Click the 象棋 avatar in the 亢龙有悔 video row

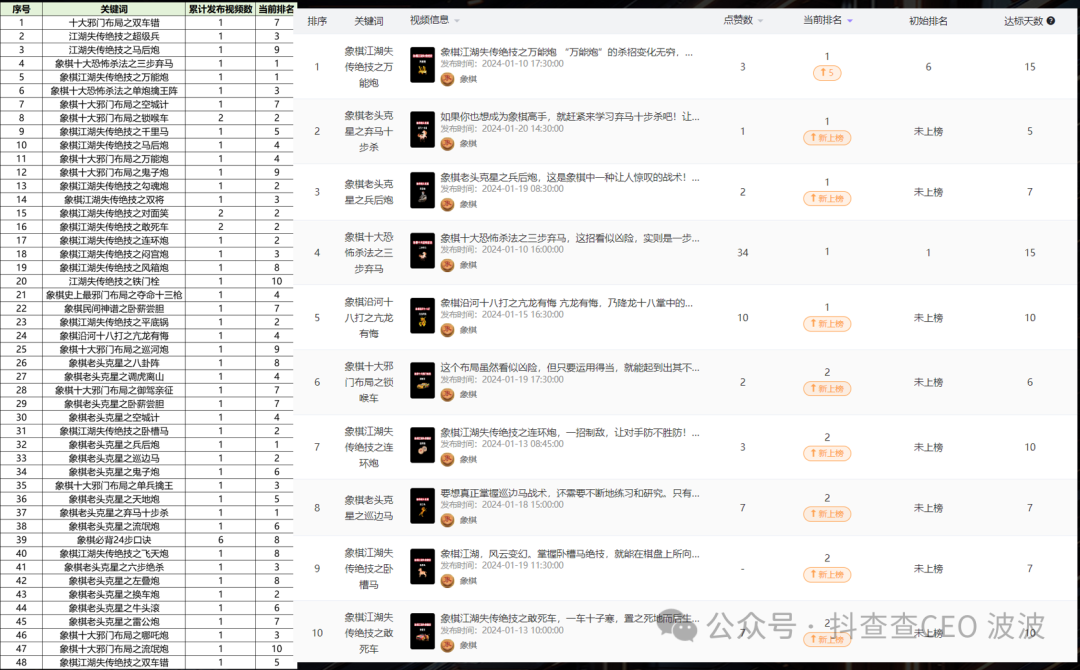point(447,330)
